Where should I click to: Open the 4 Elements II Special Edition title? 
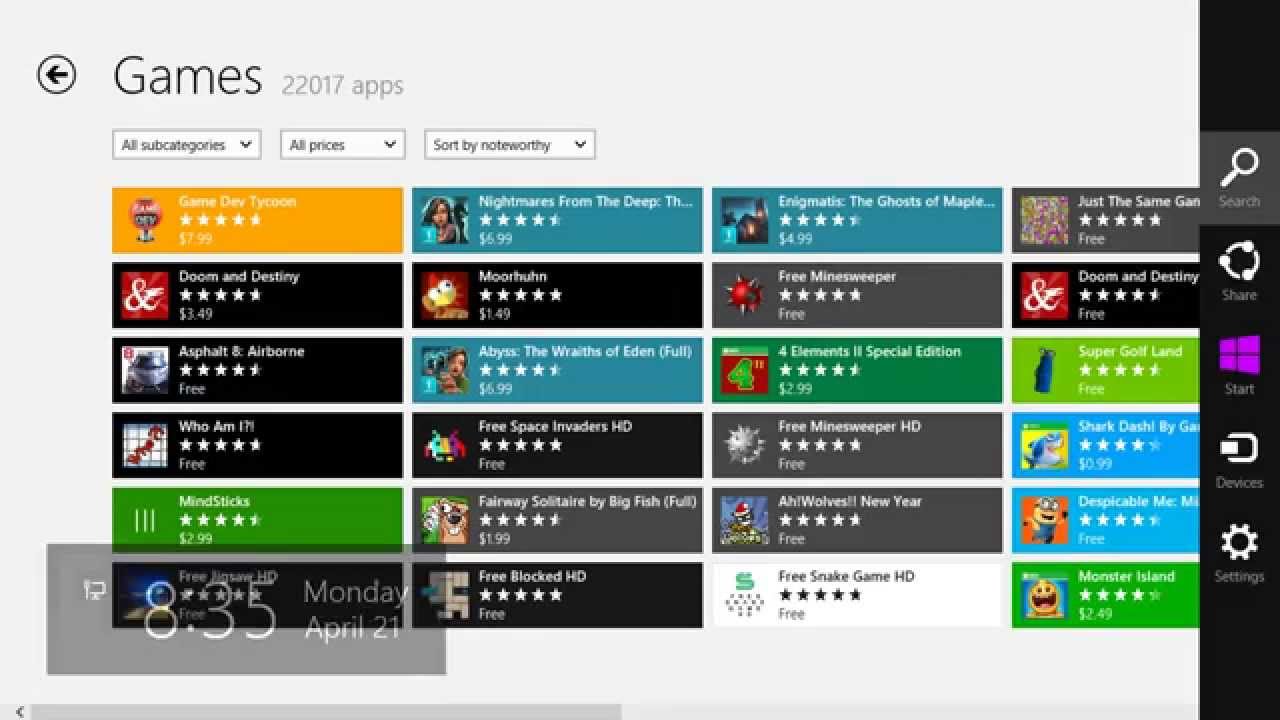869,351
